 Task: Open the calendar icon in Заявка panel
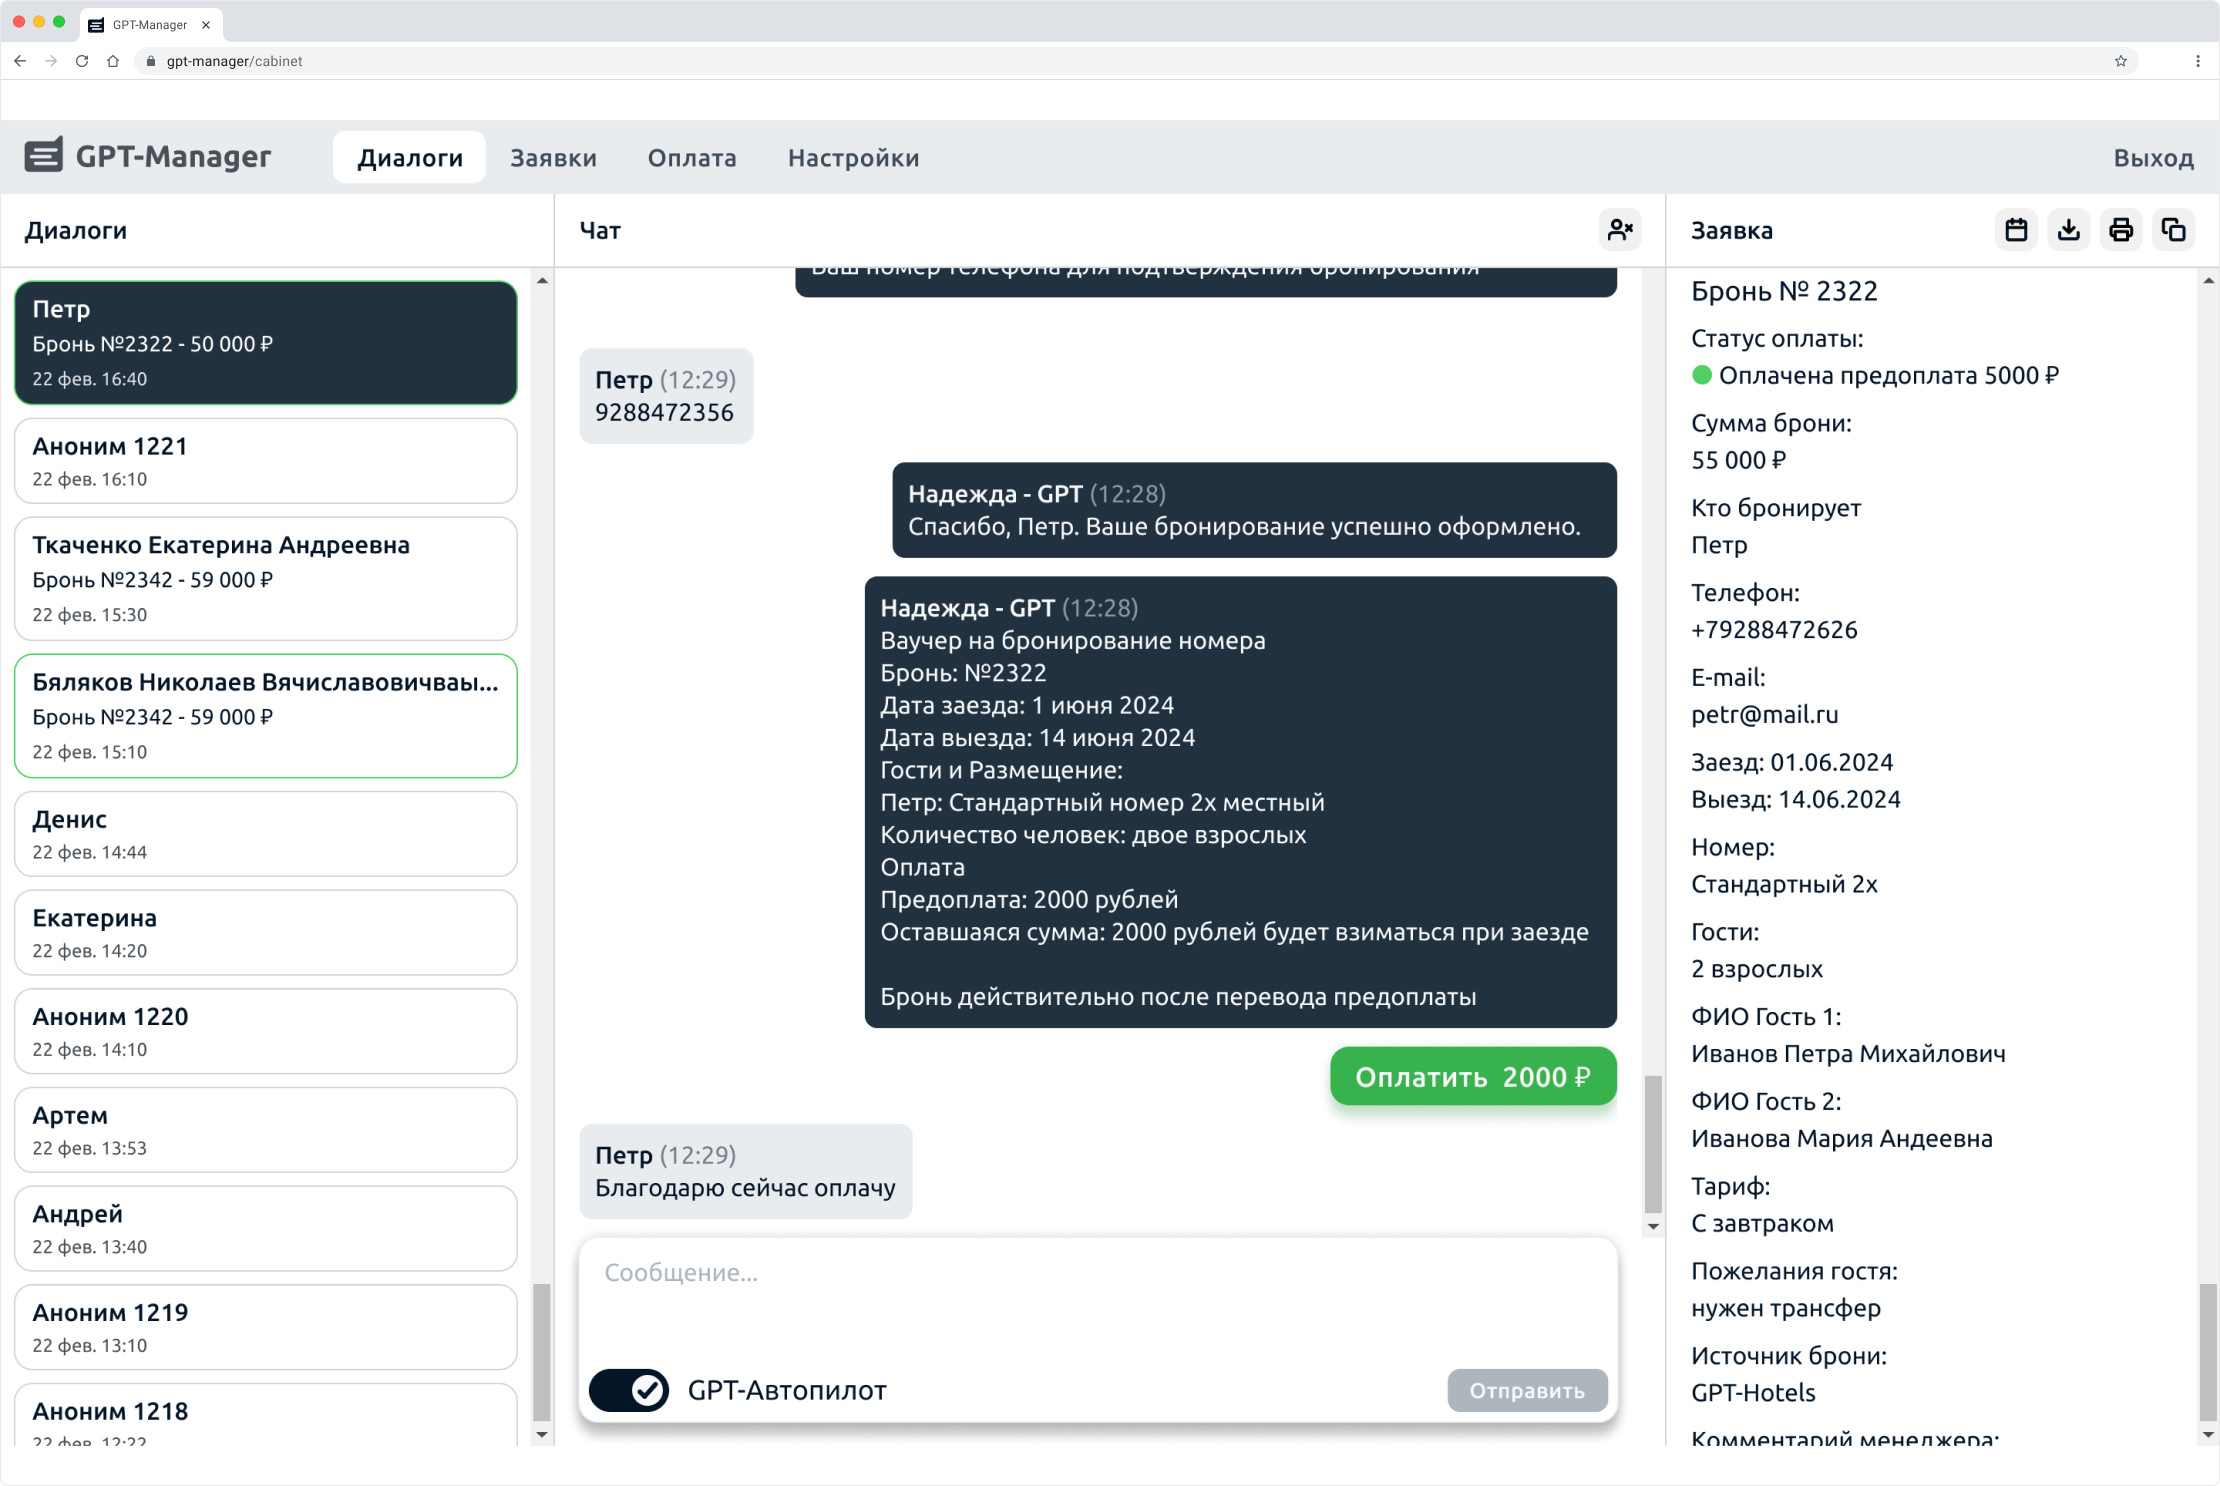(2016, 230)
